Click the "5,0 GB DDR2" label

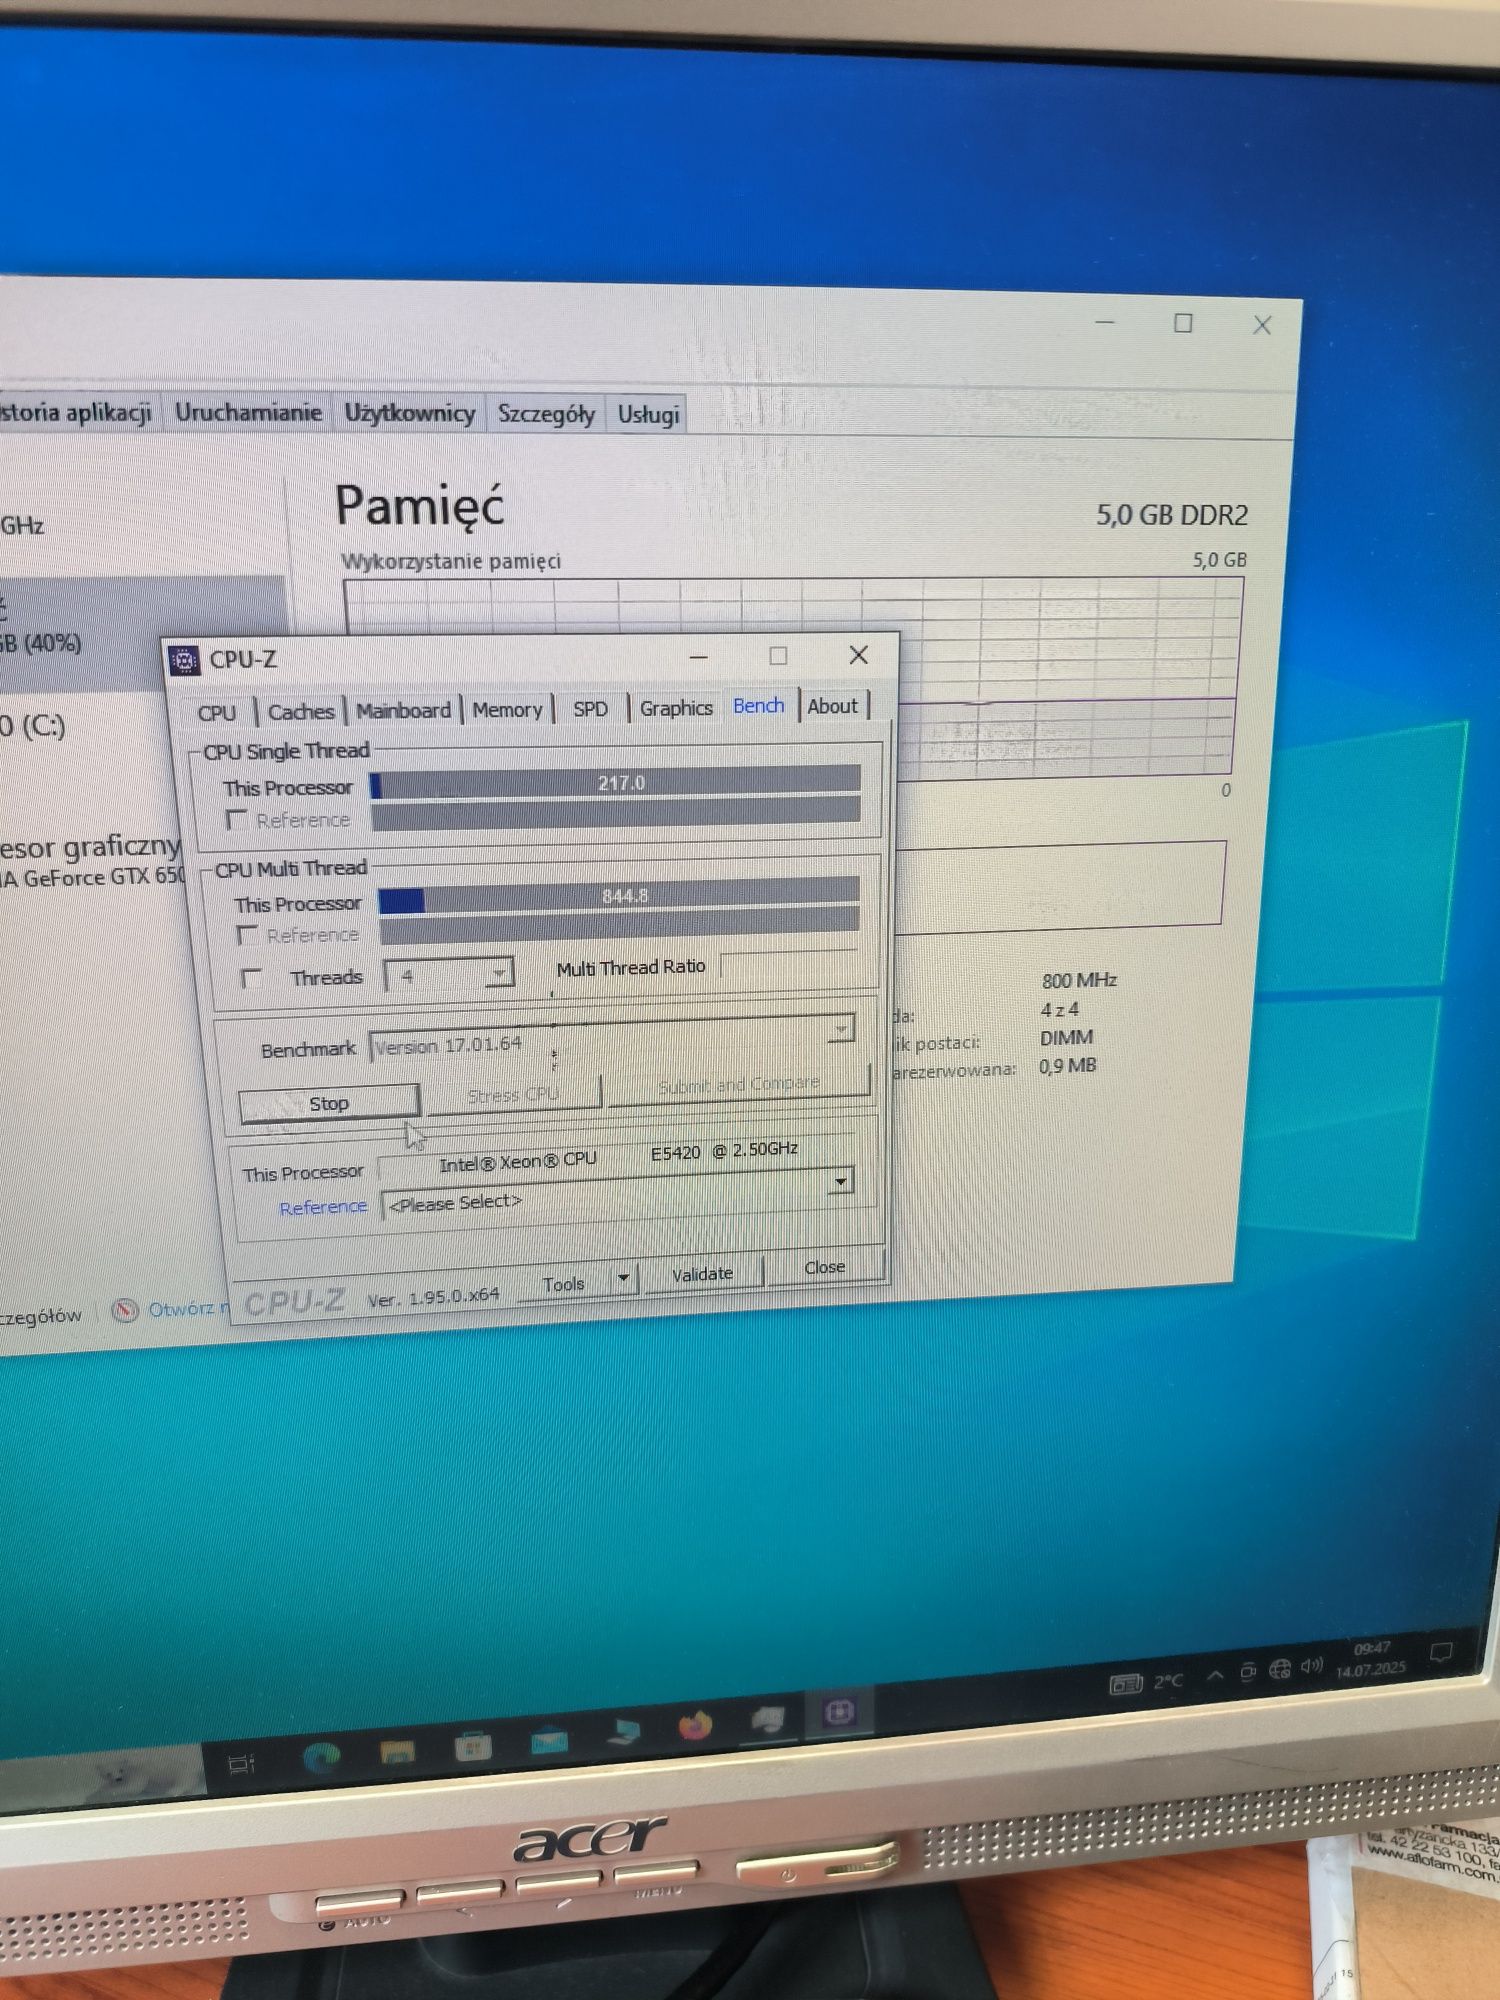[1172, 515]
